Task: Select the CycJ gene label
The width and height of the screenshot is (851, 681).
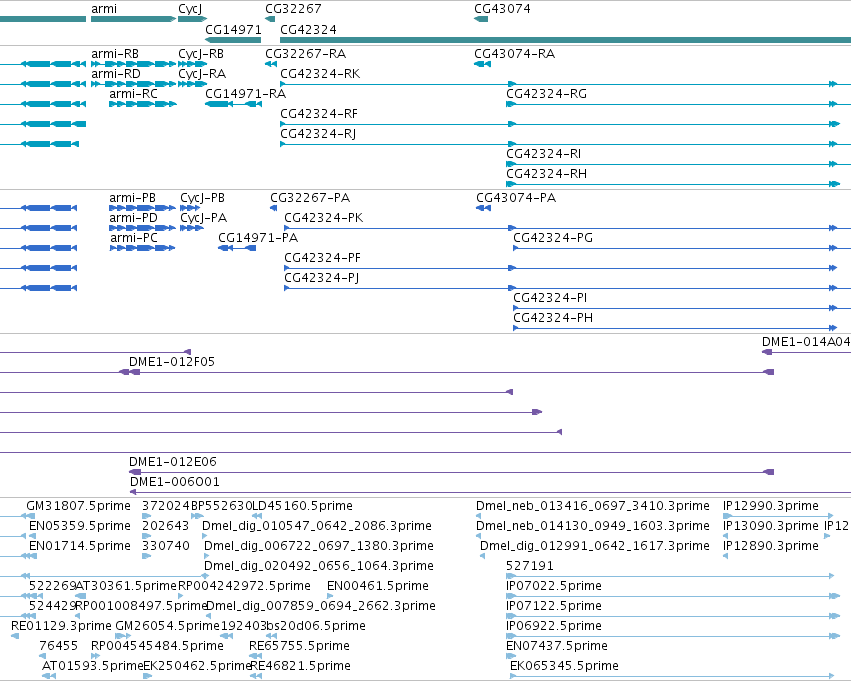Action: coord(190,9)
